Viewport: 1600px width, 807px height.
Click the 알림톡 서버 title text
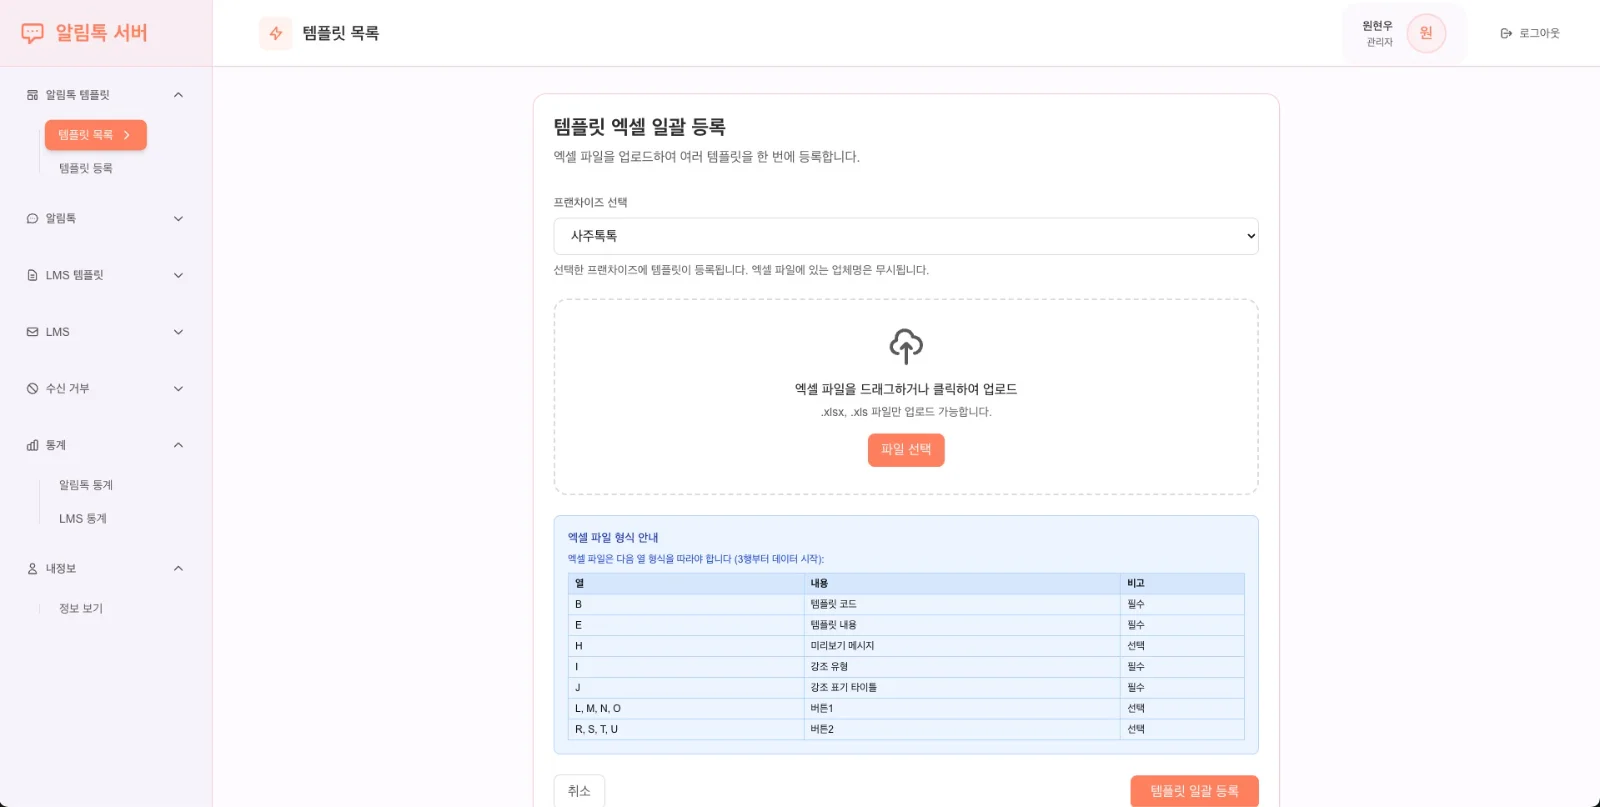pyautogui.click(x=101, y=33)
